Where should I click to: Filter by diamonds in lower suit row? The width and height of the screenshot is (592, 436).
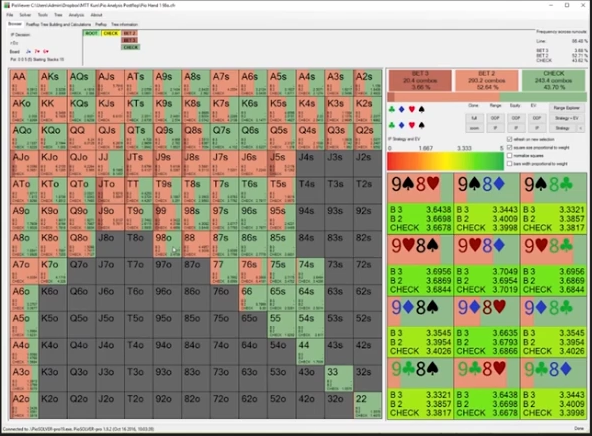(402, 125)
